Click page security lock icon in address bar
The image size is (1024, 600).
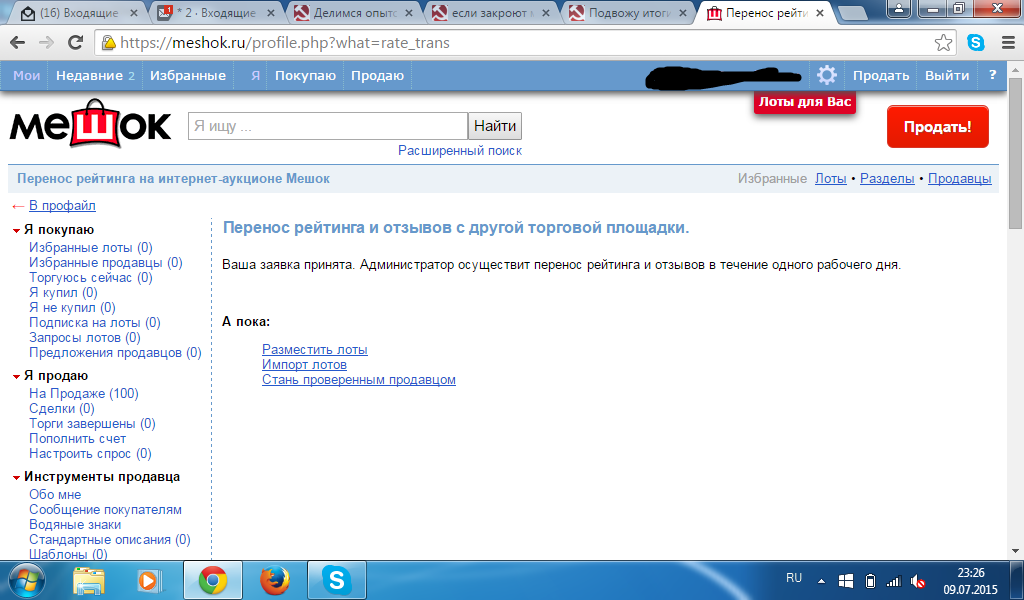[108, 43]
